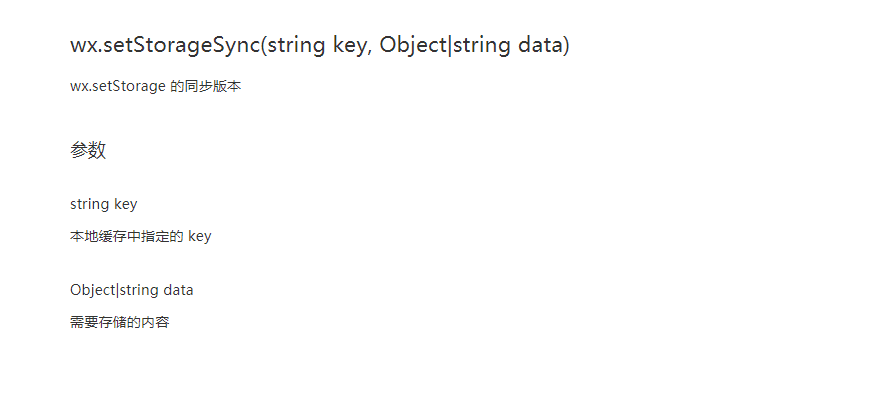Screen dimensions: 888x420
Task: Click the characters 内容 in data description
Action: (156, 322)
